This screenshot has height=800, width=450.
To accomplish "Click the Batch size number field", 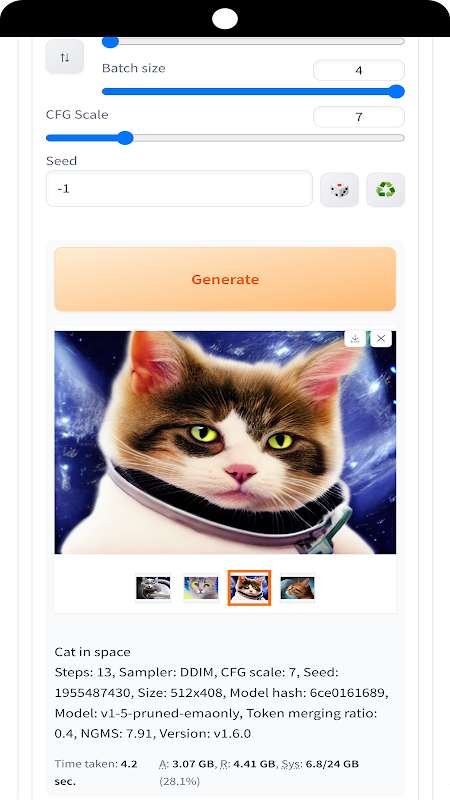I will click(x=359, y=70).
